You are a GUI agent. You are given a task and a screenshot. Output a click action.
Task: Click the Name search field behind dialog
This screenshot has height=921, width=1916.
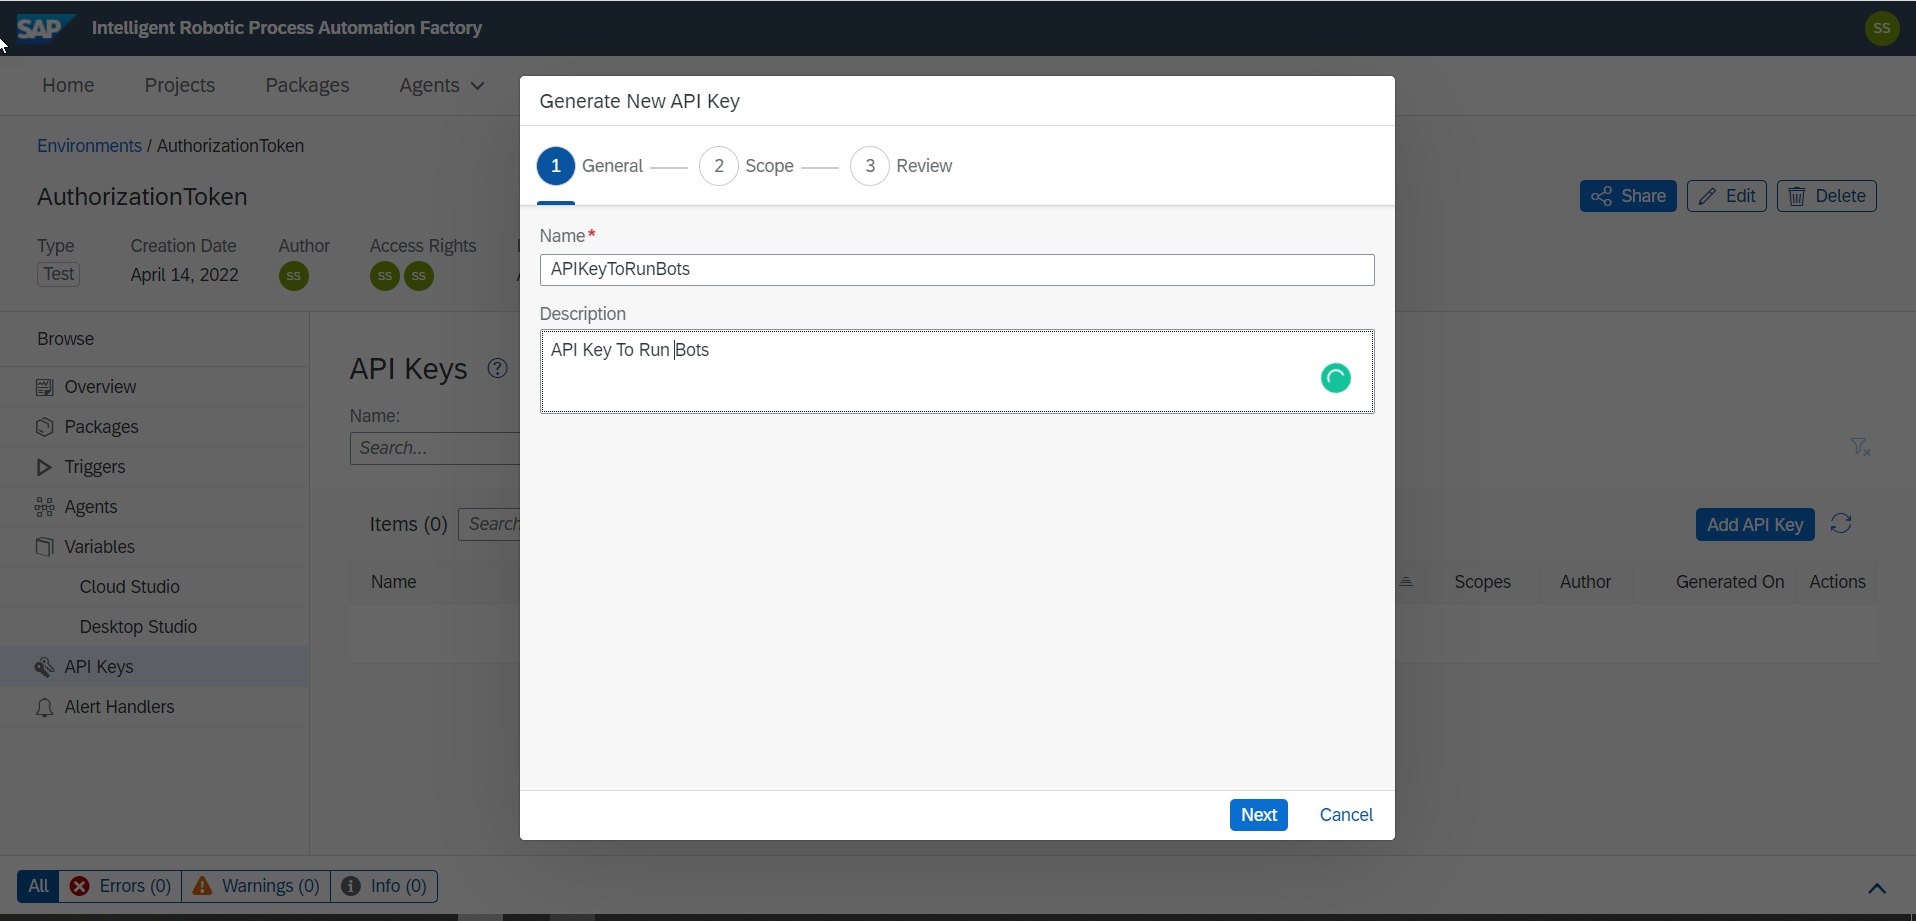coord(435,448)
